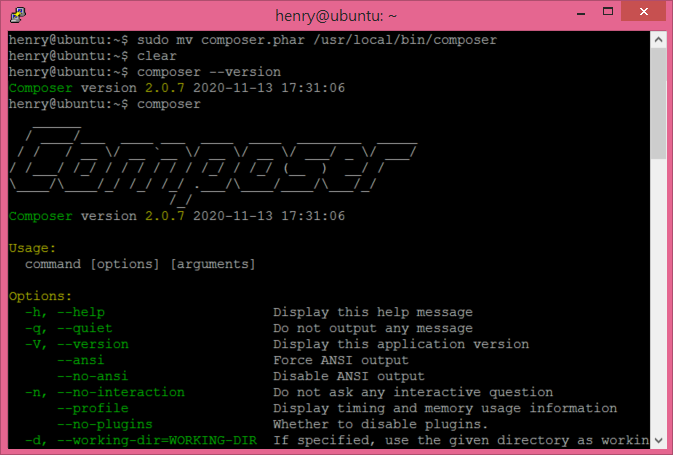Click the PuTTY icon in title bar
The width and height of the screenshot is (673, 455).
pyautogui.click(x=18, y=15)
